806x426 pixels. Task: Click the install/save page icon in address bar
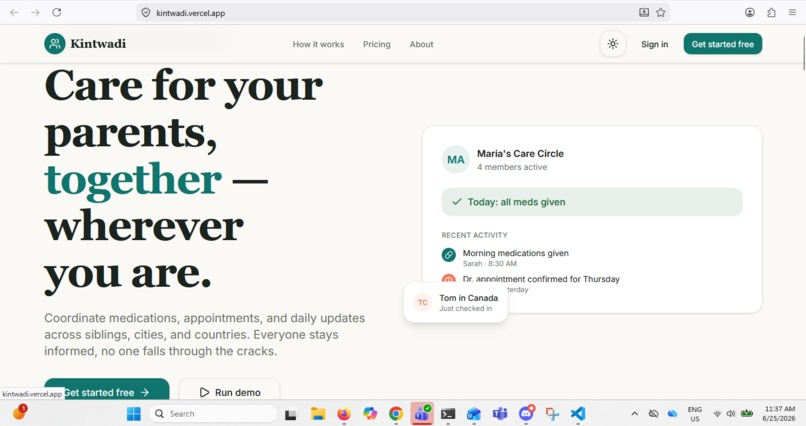coord(644,12)
